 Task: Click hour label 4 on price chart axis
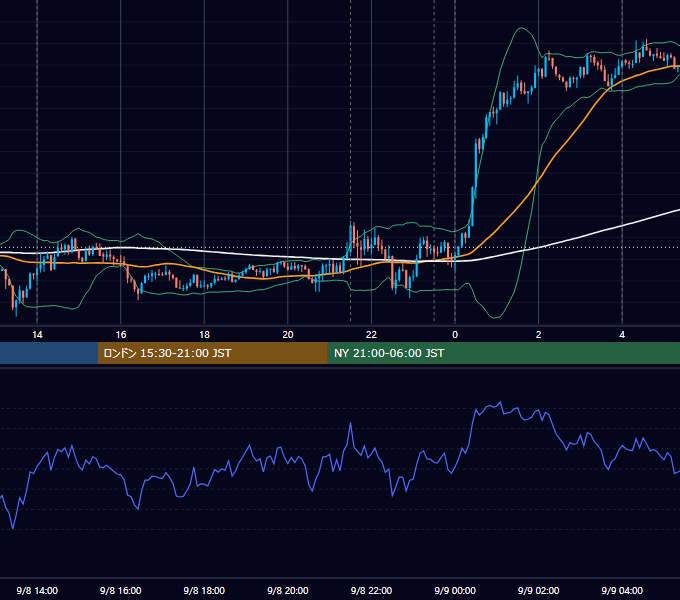[622, 335]
